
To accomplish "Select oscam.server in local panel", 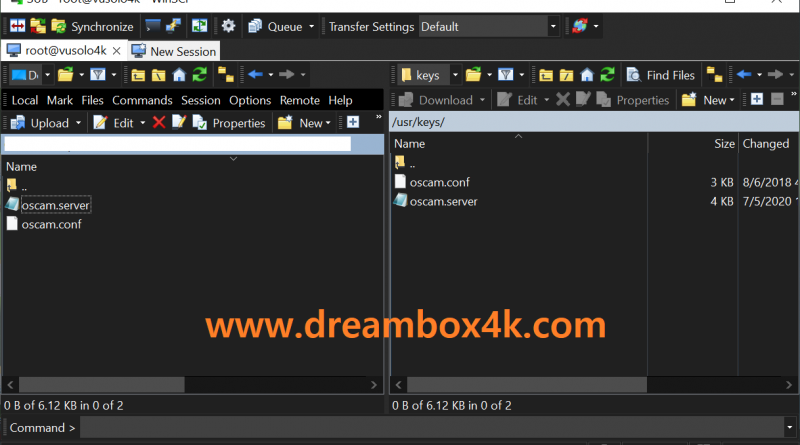I will [x=56, y=205].
